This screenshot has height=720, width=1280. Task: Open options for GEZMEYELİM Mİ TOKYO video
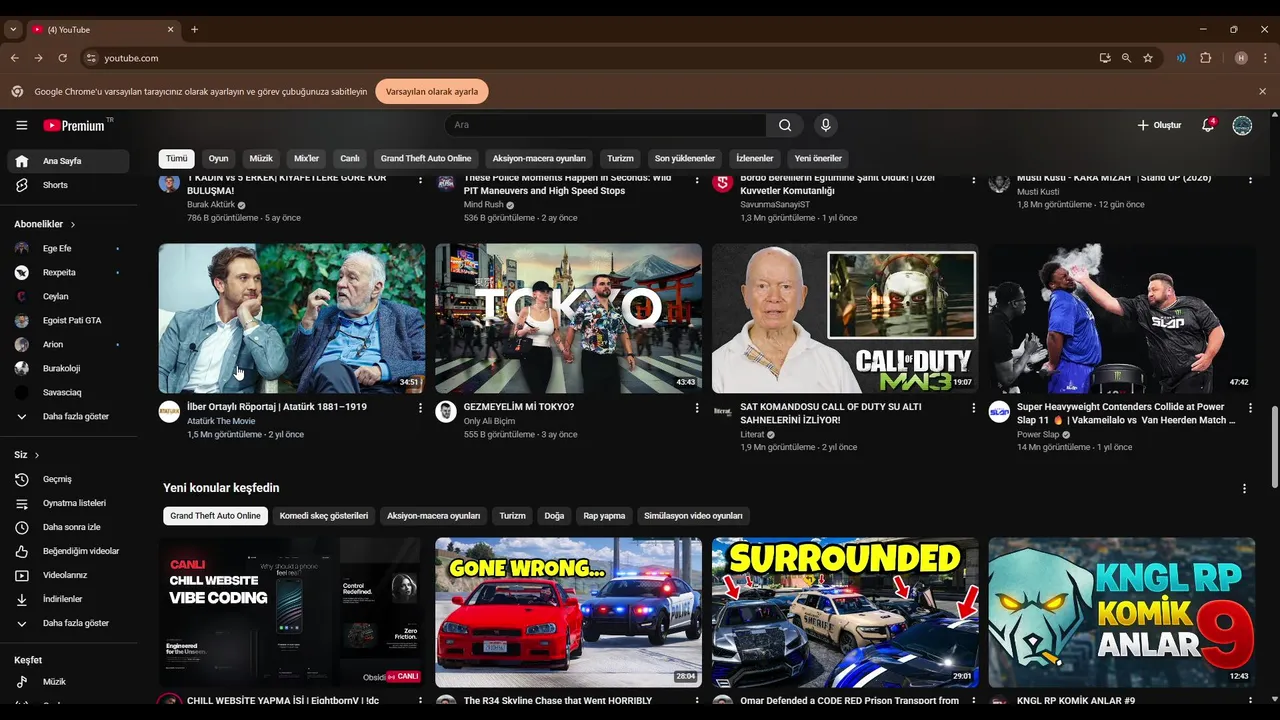(x=697, y=408)
